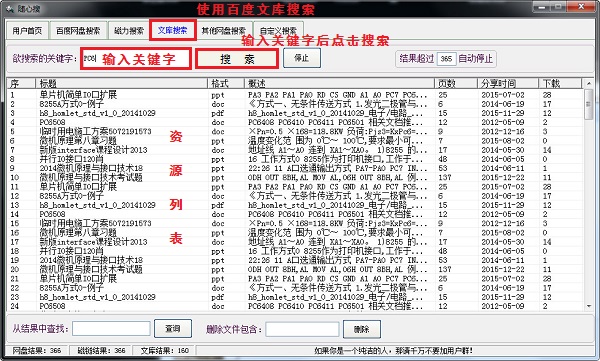Viewport: 600px width, 361px height.
Task: Select row 4 titled PC6508
Action: click(295, 122)
